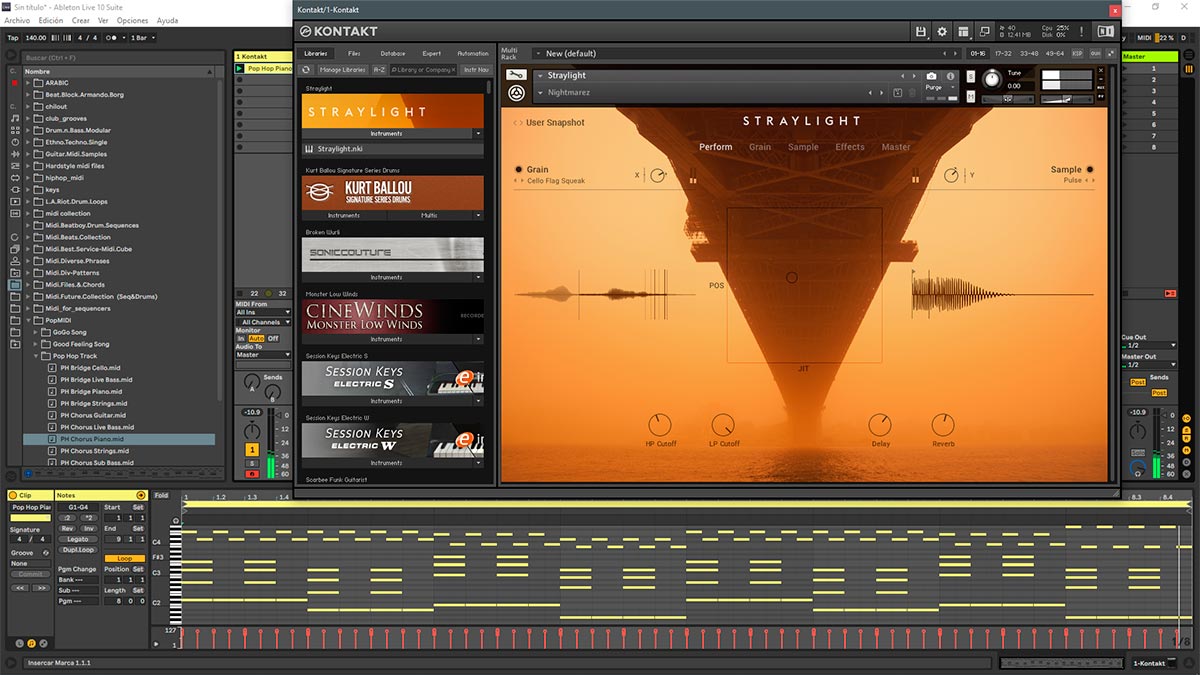Click the Straylight instrument thumbnail icon
This screenshot has width=1200, height=675.
pos(516,93)
